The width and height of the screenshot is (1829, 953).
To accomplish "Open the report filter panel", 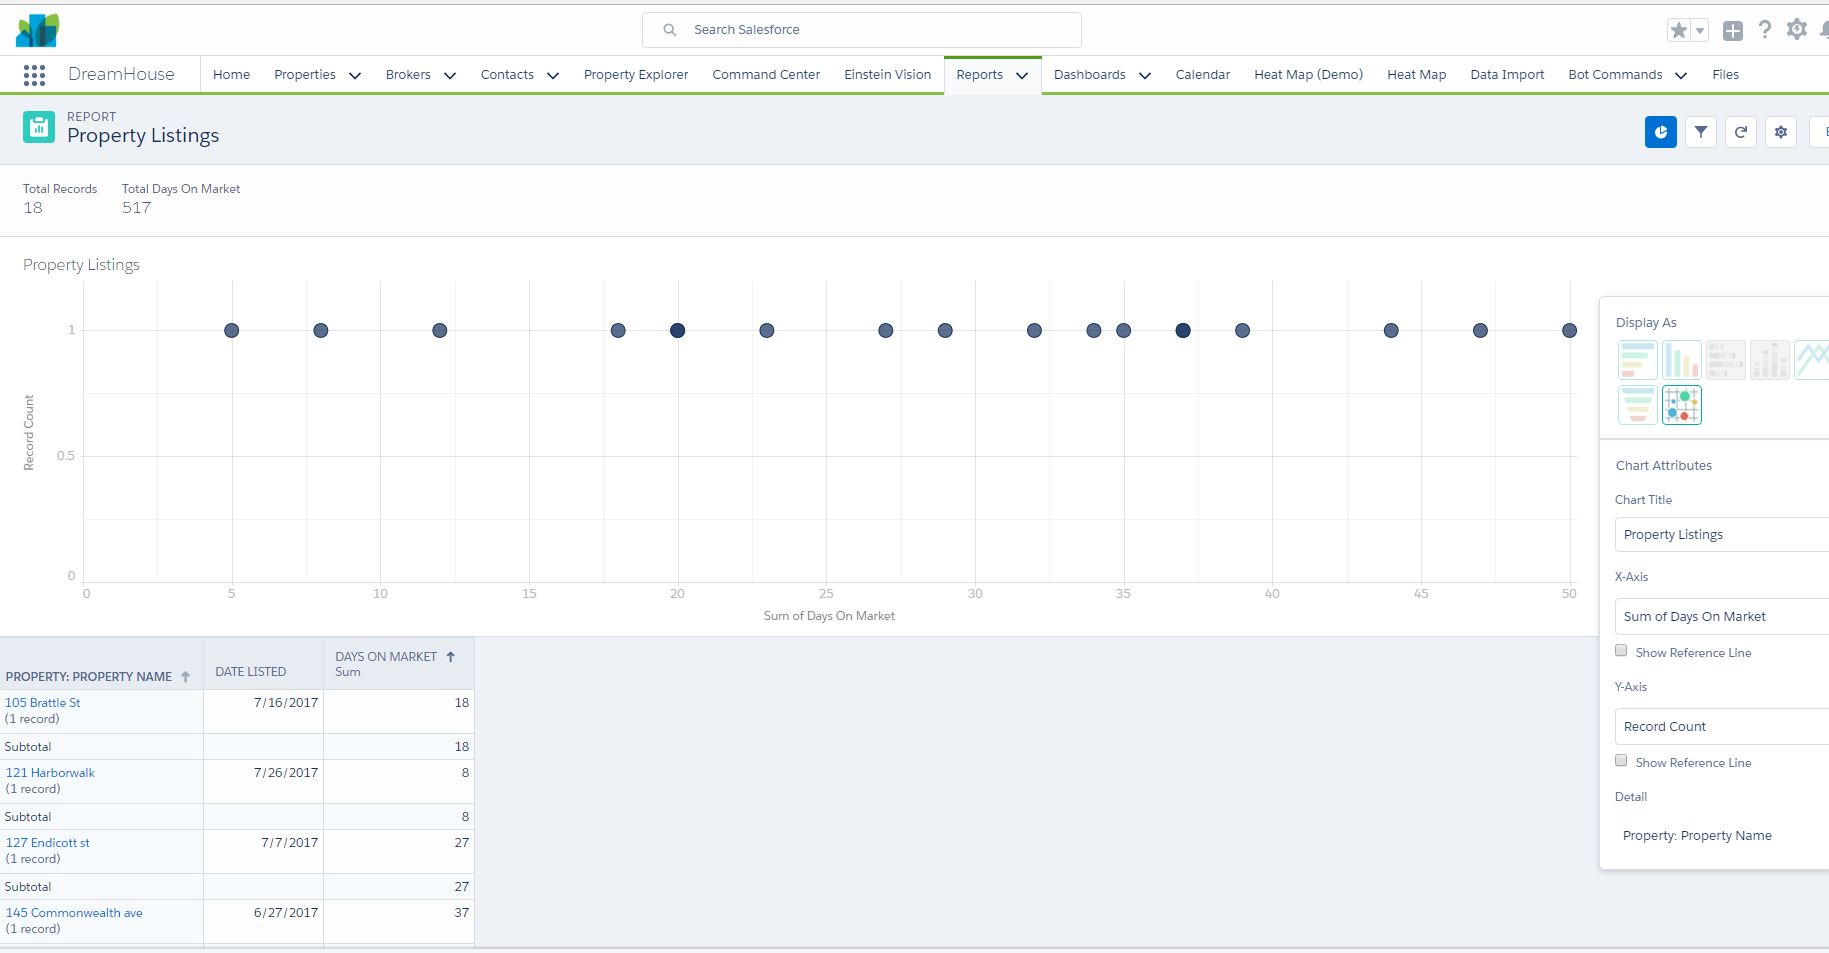I will pos(1700,132).
